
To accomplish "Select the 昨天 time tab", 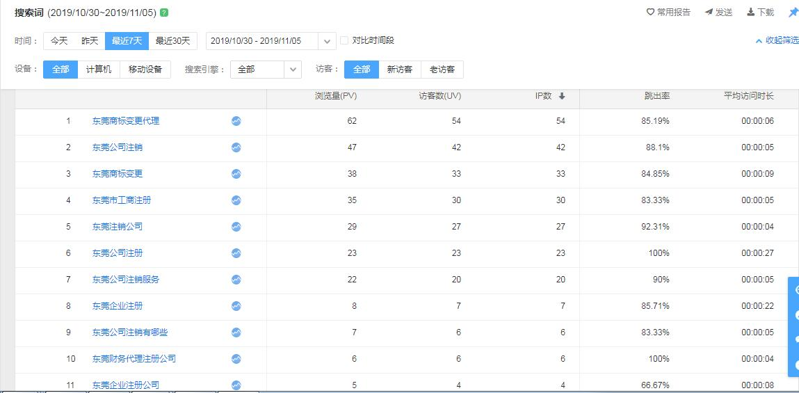I will [x=90, y=41].
